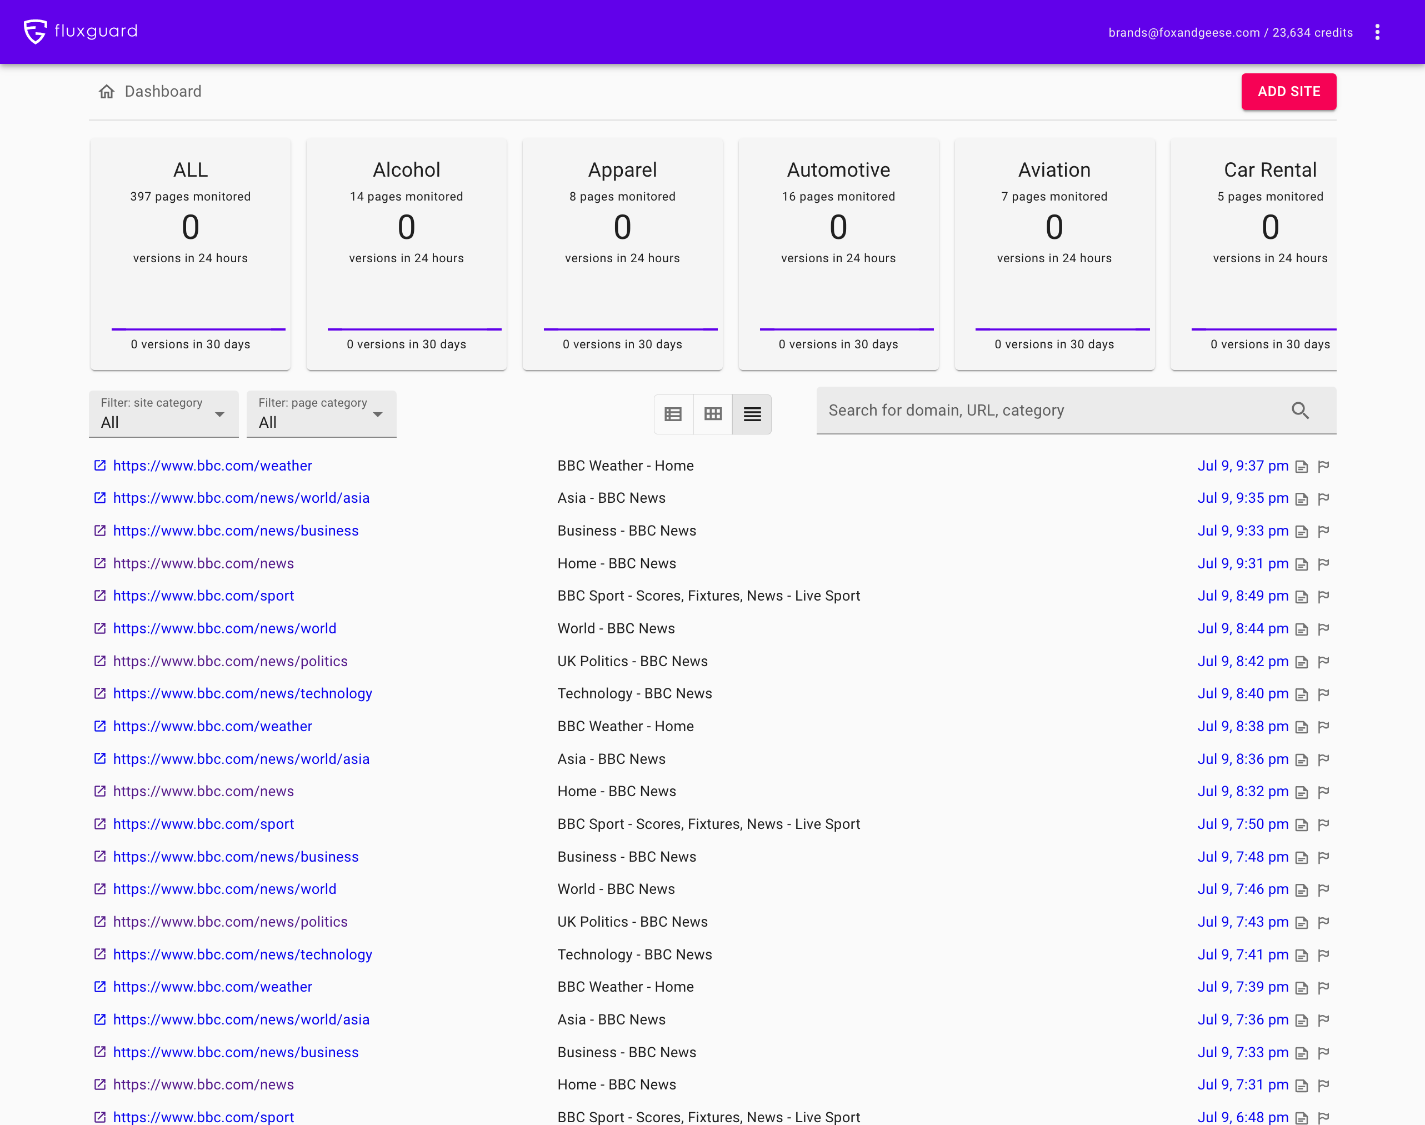The width and height of the screenshot is (1425, 1125).
Task: Click the Fluxguard shield logo
Action: click(35, 32)
